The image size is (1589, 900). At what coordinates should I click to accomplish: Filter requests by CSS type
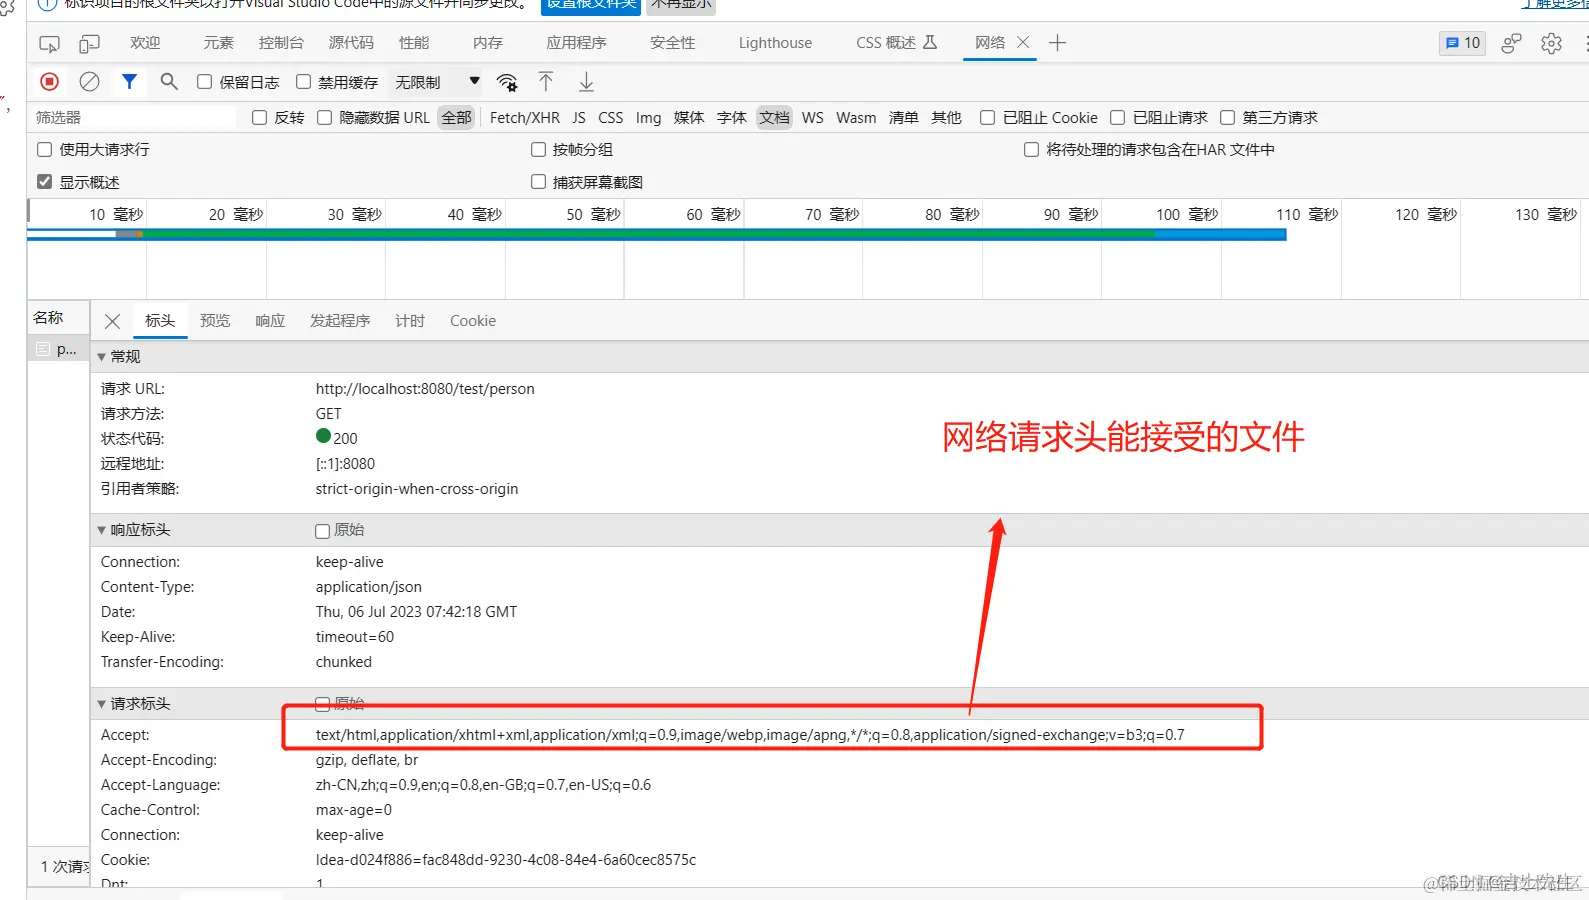[611, 118]
